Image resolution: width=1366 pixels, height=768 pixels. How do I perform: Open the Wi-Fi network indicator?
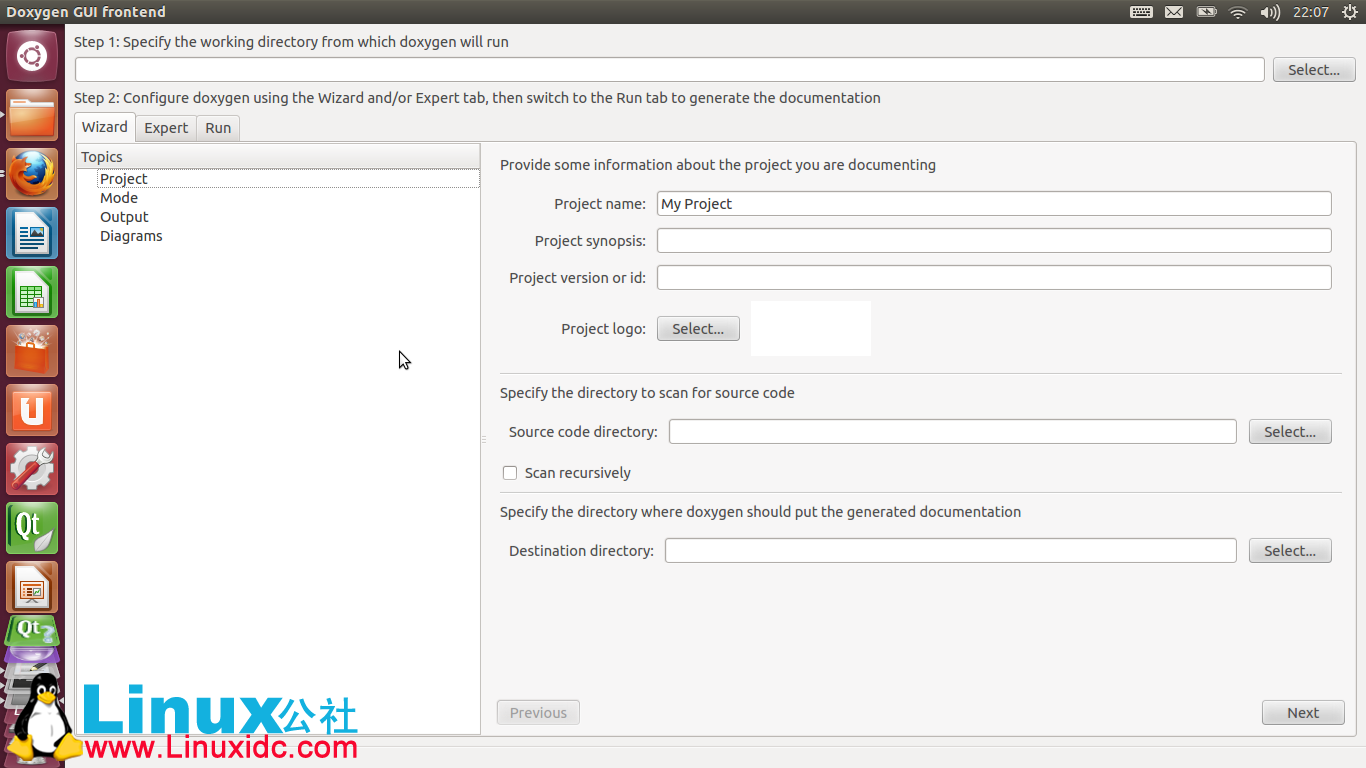pos(1238,12)
